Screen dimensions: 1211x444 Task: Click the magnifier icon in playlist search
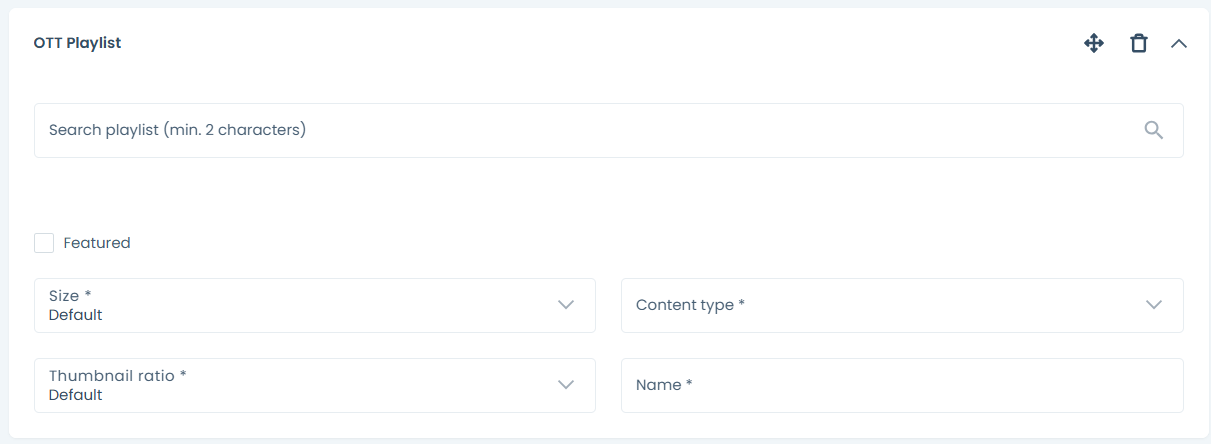click(1154, 130)
